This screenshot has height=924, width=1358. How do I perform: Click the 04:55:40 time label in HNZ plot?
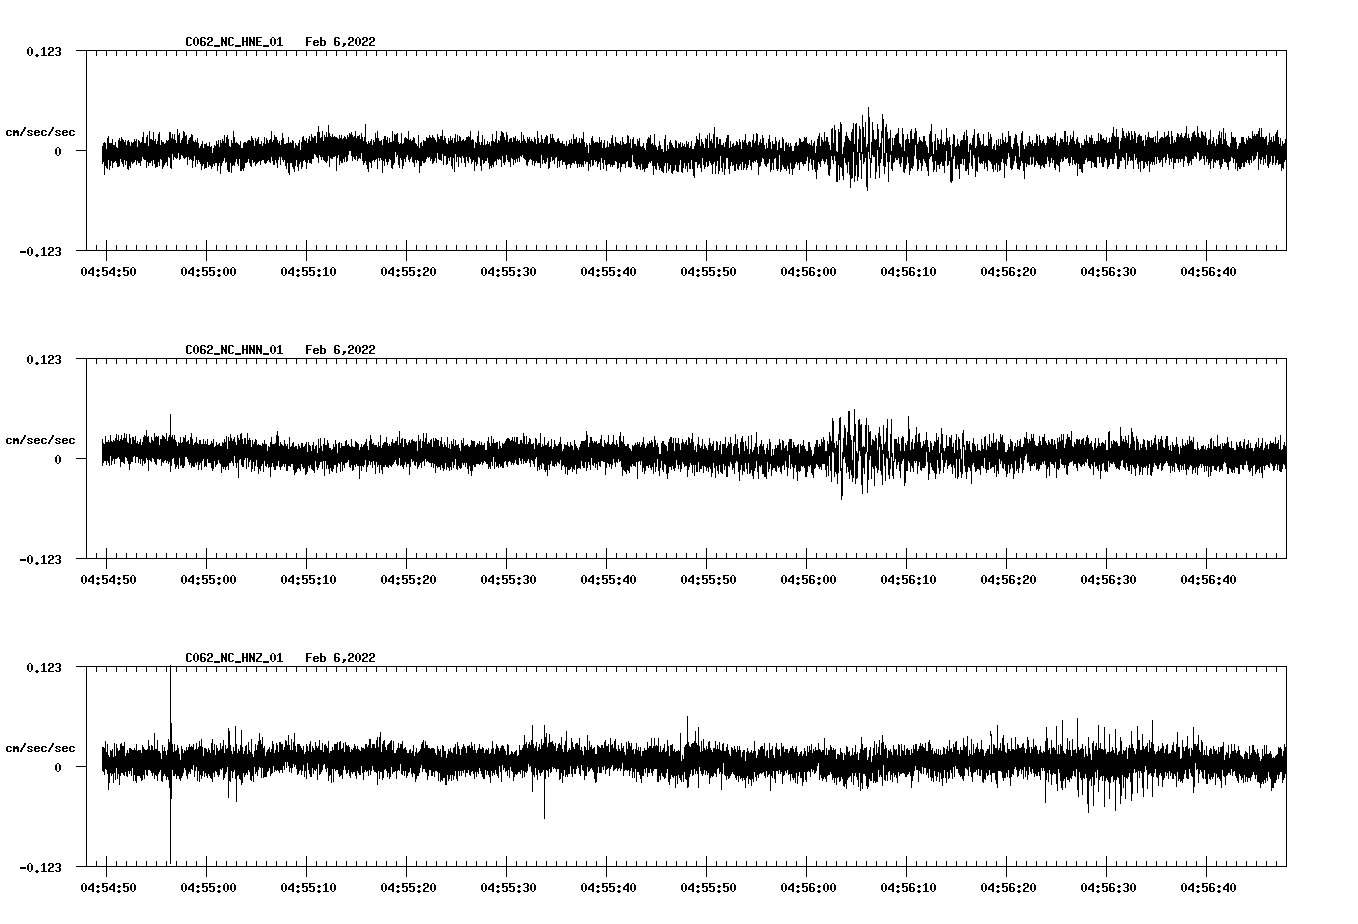point(608,887)
